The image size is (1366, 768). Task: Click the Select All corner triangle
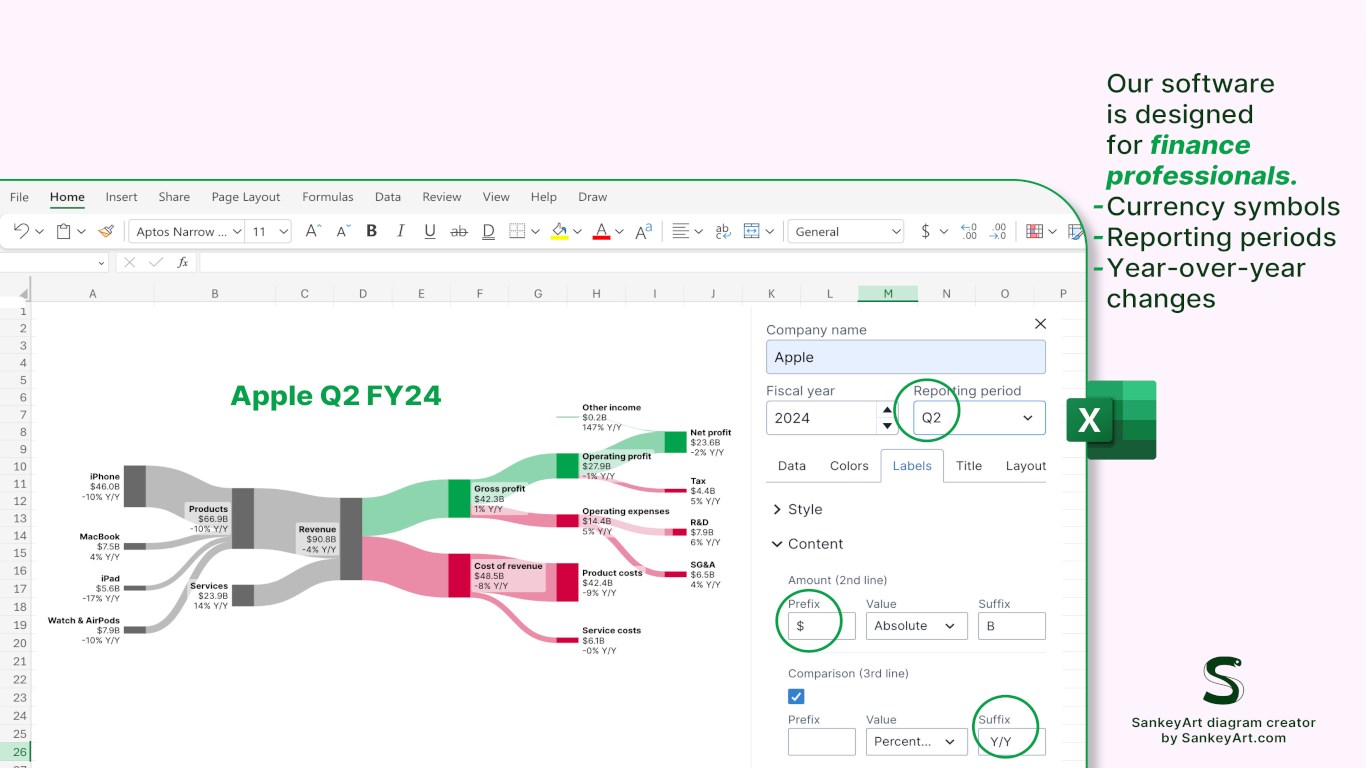[x=24, y=294]
